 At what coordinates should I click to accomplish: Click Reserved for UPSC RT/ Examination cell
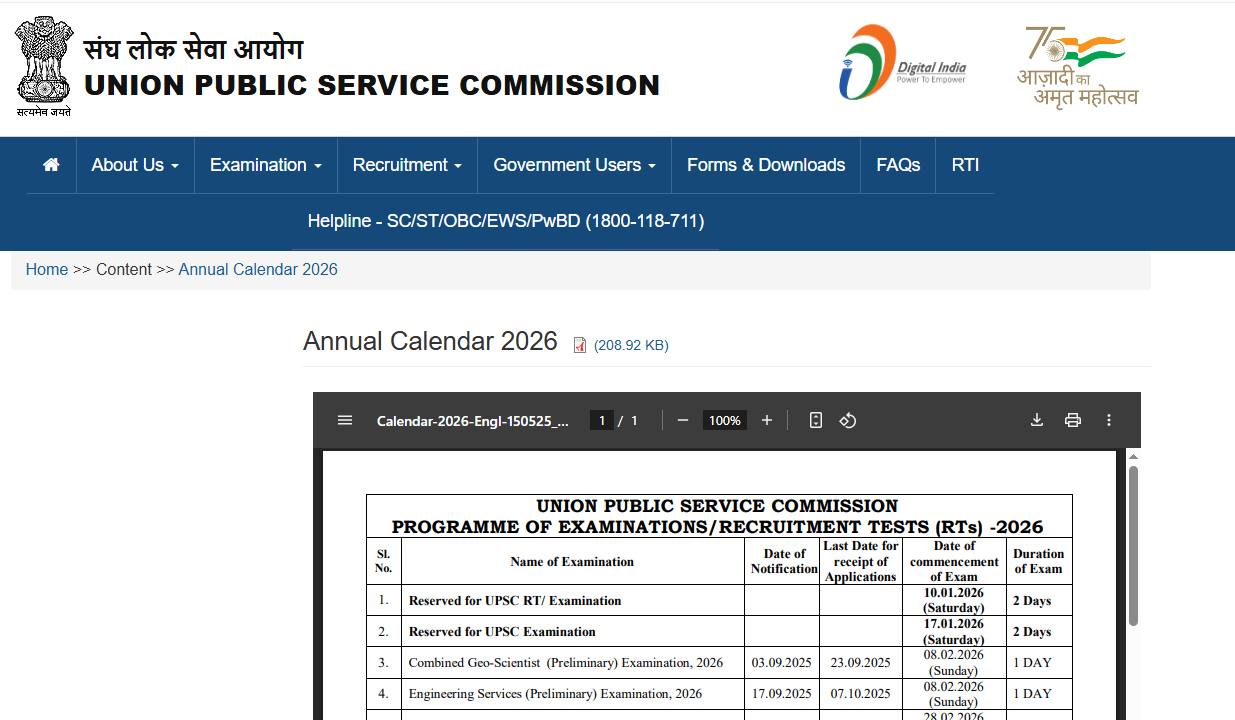[x=573, y=601]
